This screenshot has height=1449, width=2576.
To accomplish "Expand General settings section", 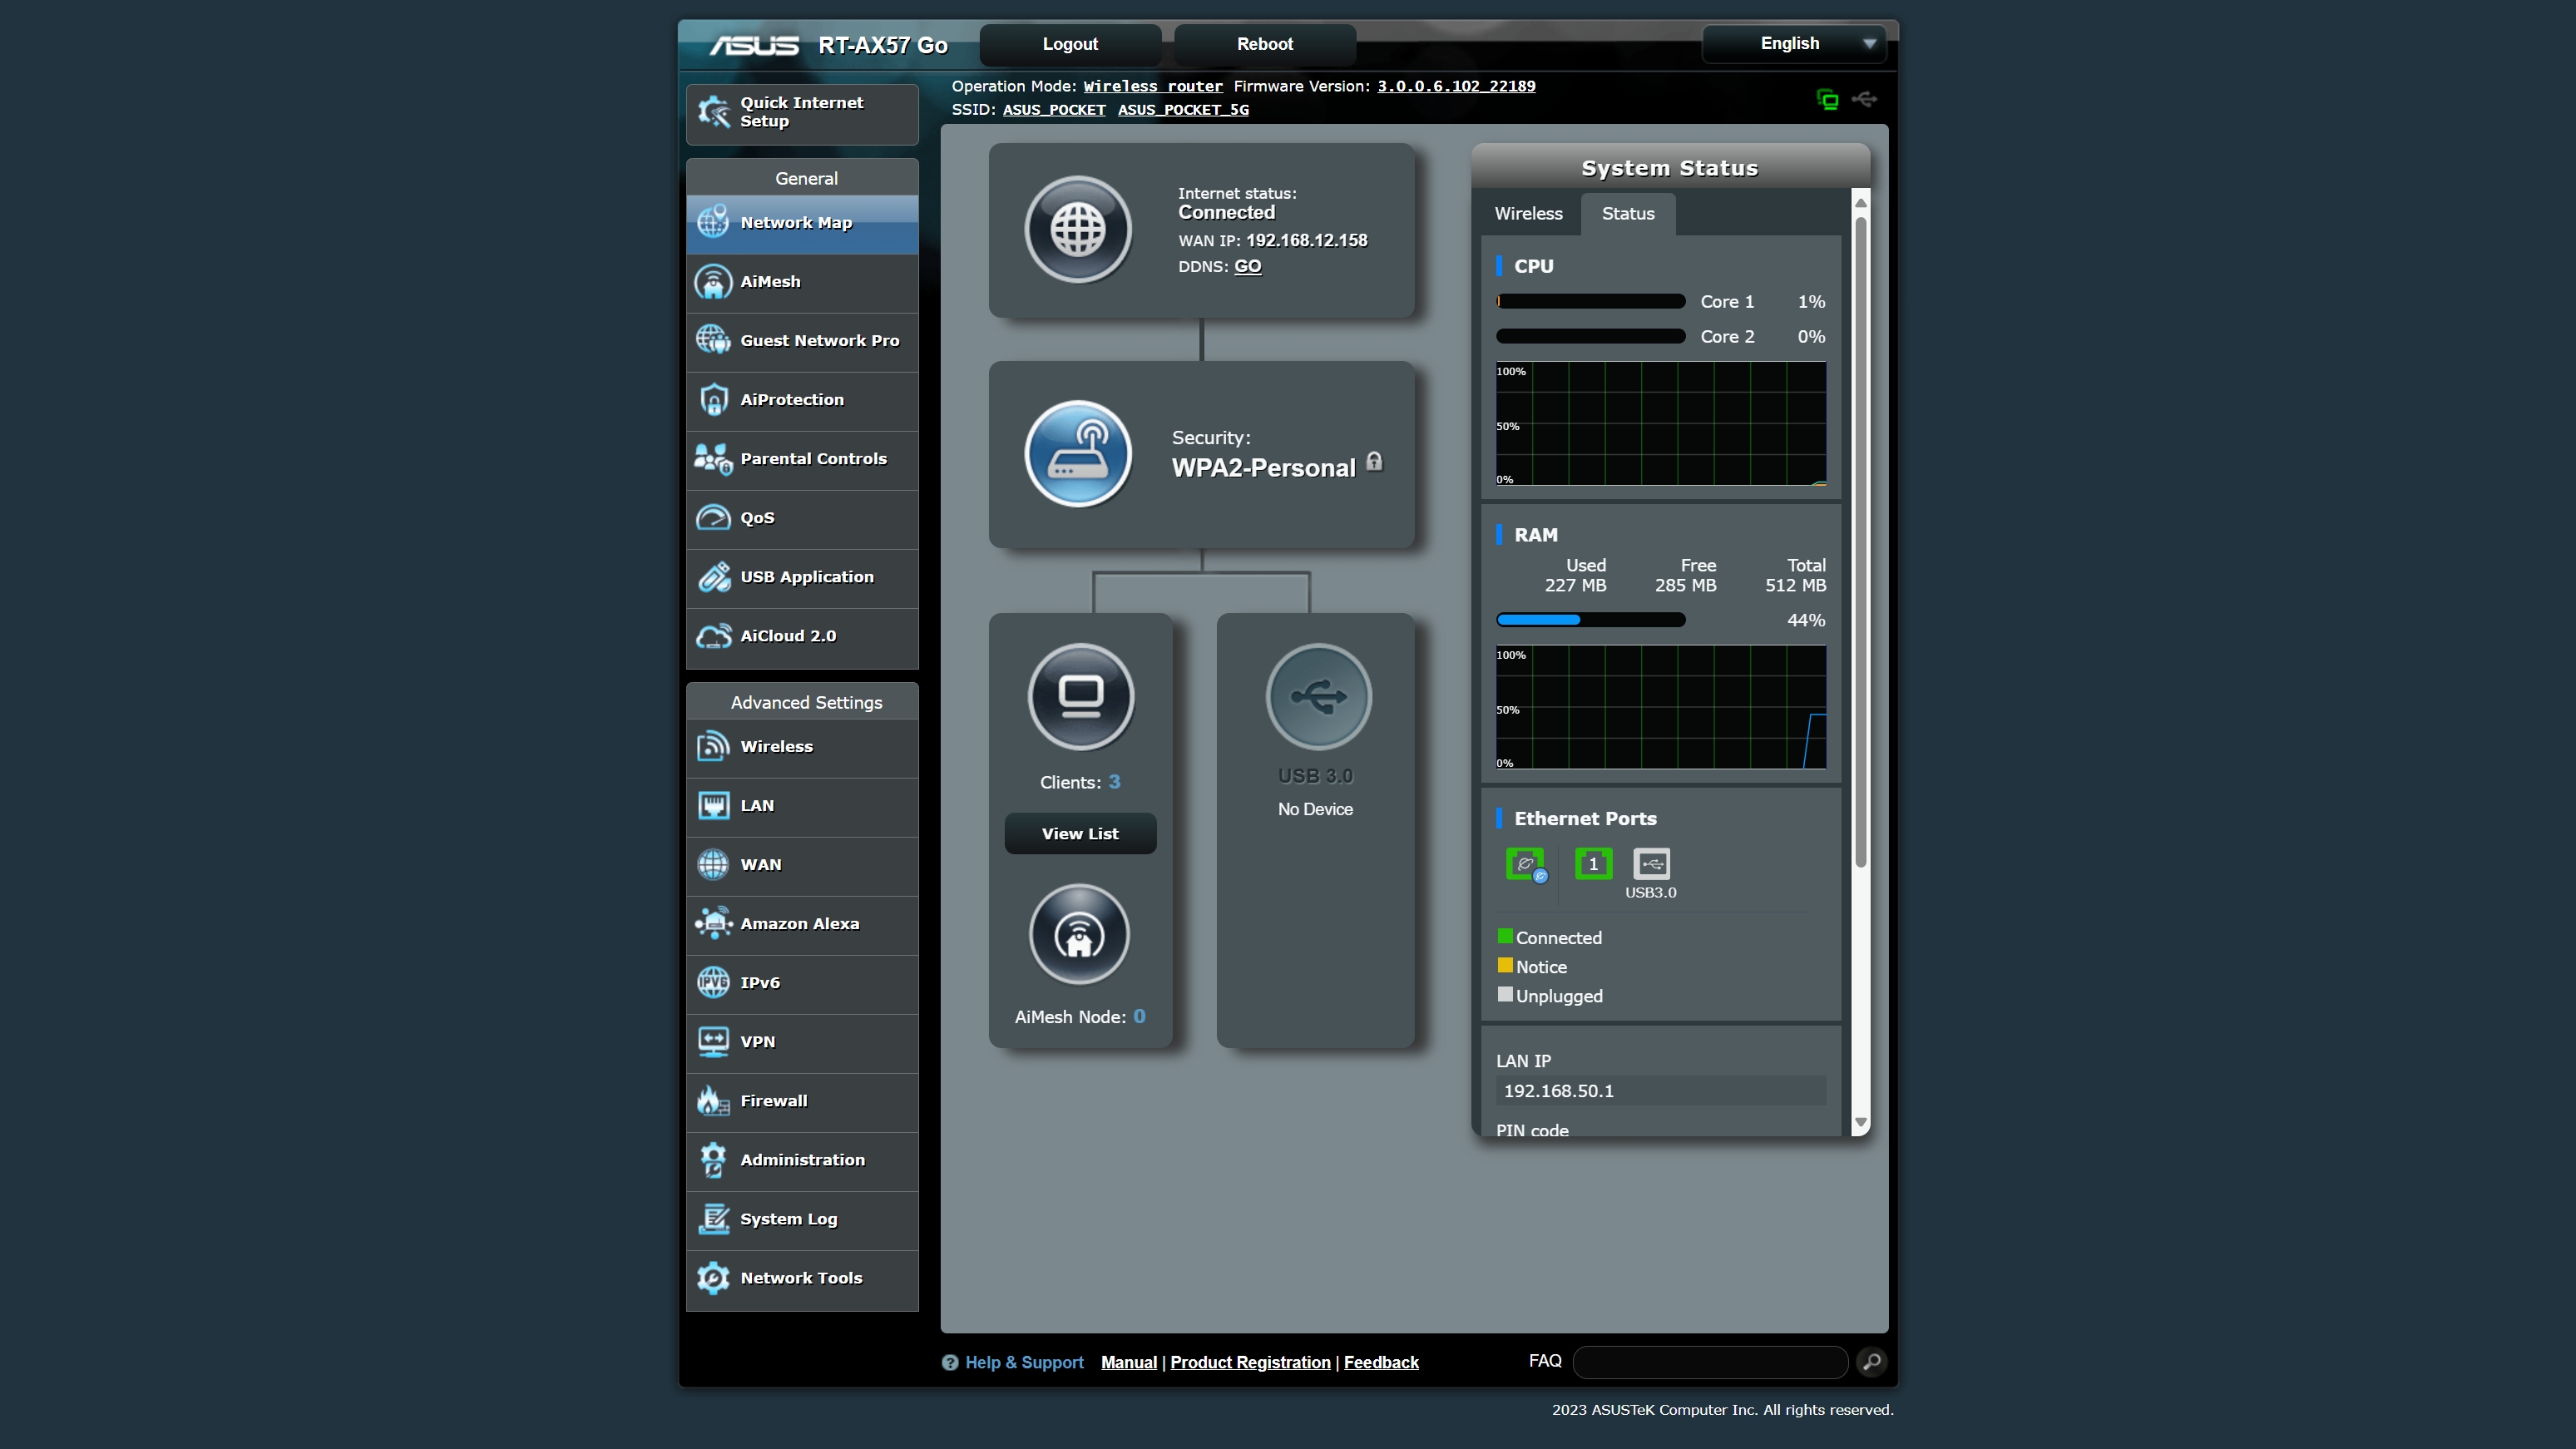I will point(805,177).
